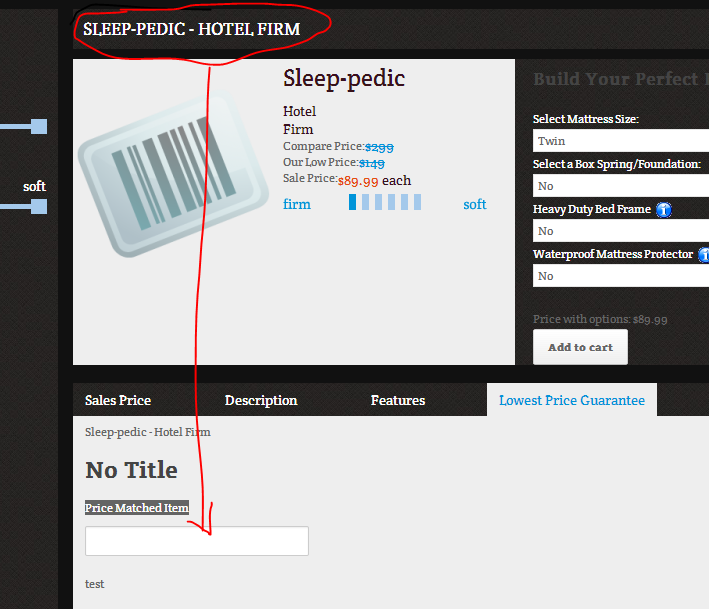Open the Box Spring/Foundation dropdown
The height and width of the screenshot is (609, 709).
(x=621, y=186)
